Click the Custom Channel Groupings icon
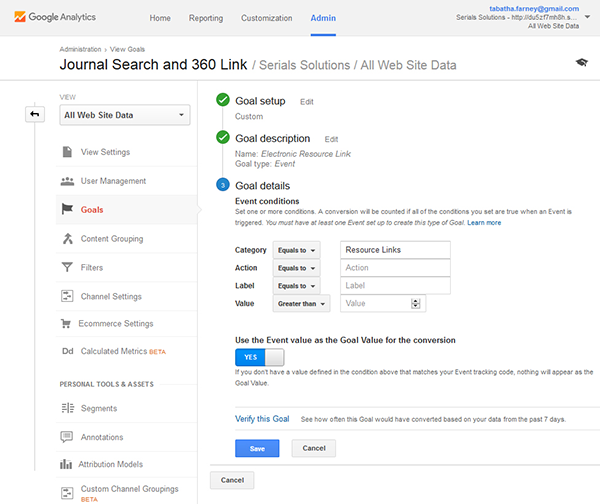 pyautogui.click(x=67, y=493)
